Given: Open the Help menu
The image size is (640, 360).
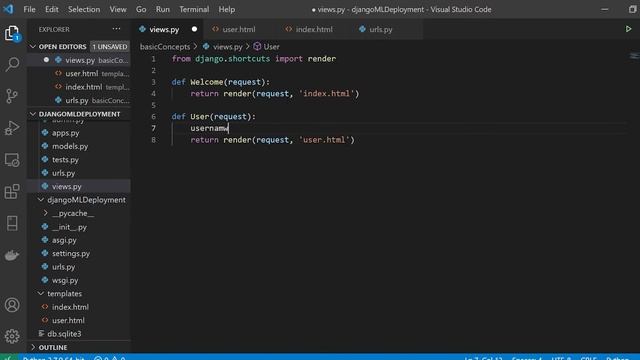Looking at the screenshot, I should click(x=227, y=9).
